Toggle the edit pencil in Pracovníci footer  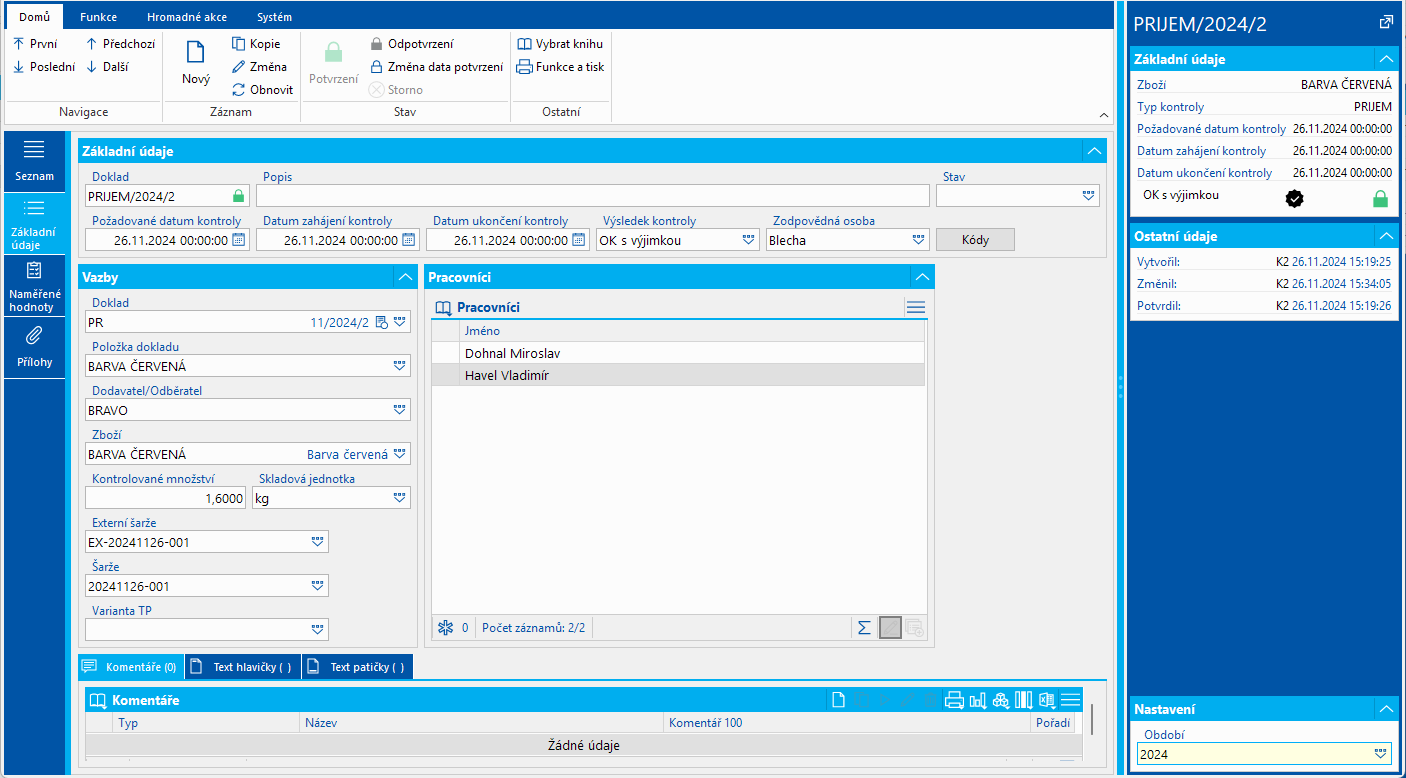(x=890, y=628)
